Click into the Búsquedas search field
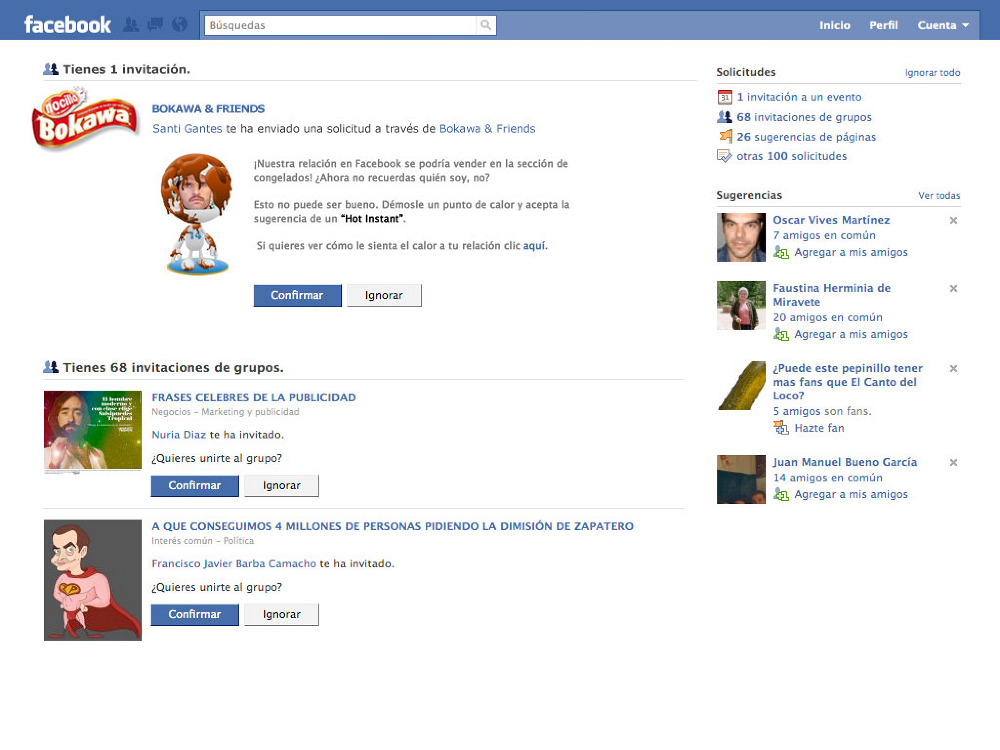 (340, 25)
